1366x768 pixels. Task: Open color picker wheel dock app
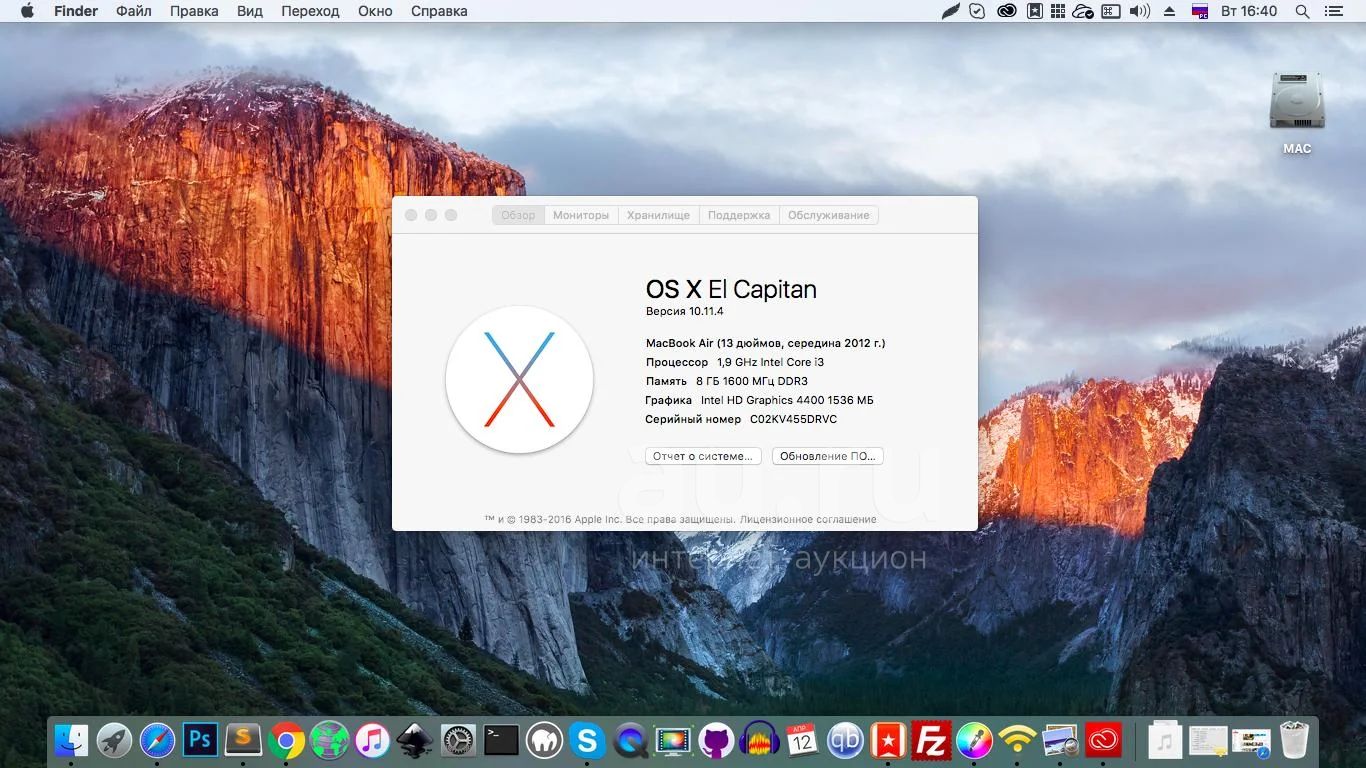point(974,740)
